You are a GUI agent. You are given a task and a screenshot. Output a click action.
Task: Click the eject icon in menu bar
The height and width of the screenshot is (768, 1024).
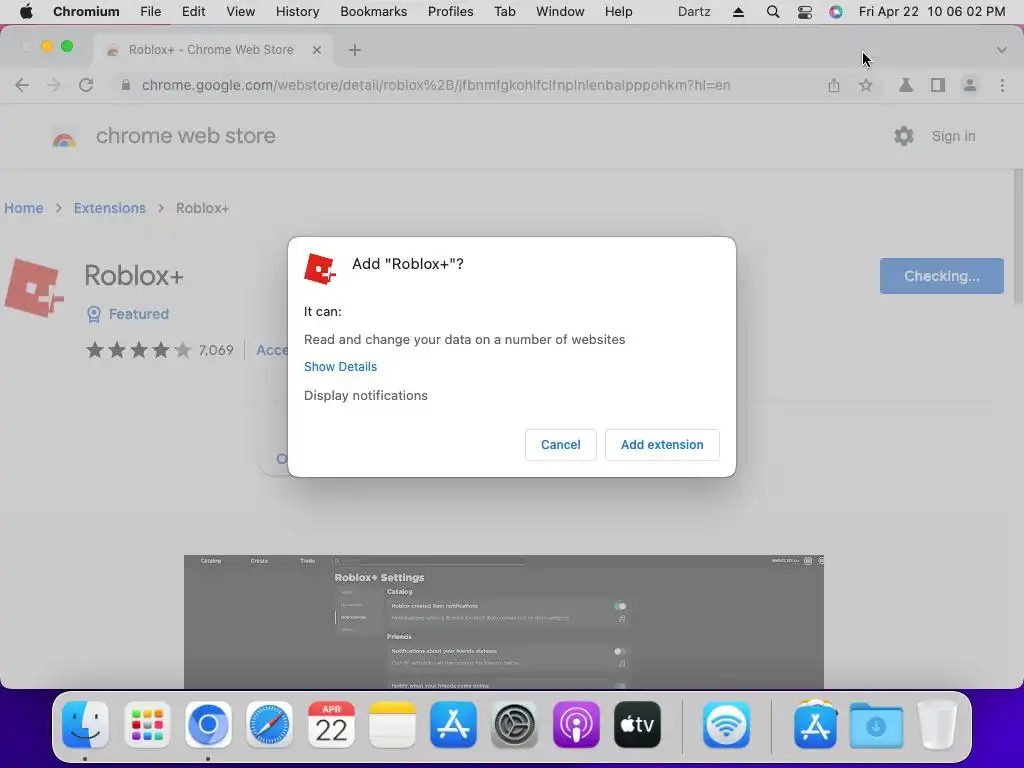(739, 12)
